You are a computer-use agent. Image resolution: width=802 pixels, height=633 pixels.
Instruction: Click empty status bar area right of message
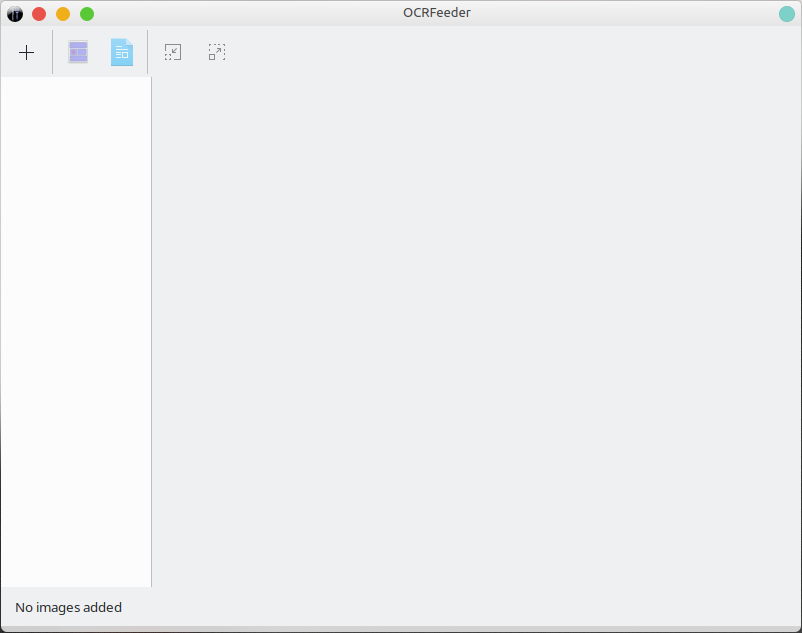pos(450,607)
